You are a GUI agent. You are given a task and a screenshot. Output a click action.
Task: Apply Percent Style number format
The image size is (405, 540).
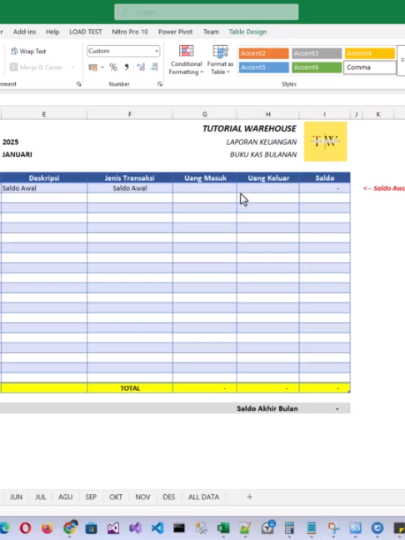(113, 67)
